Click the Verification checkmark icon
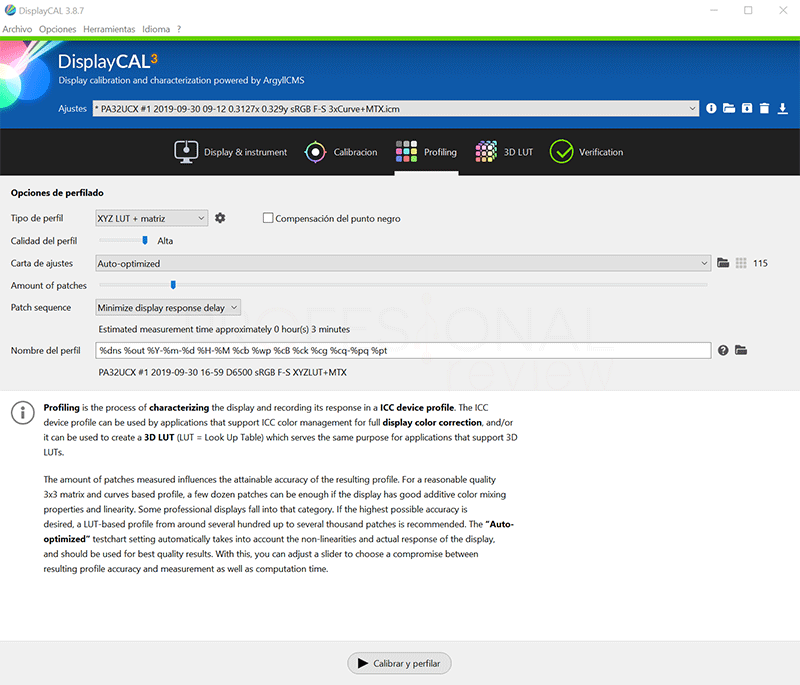Screen dimensions: 800x685 point(561,151)
